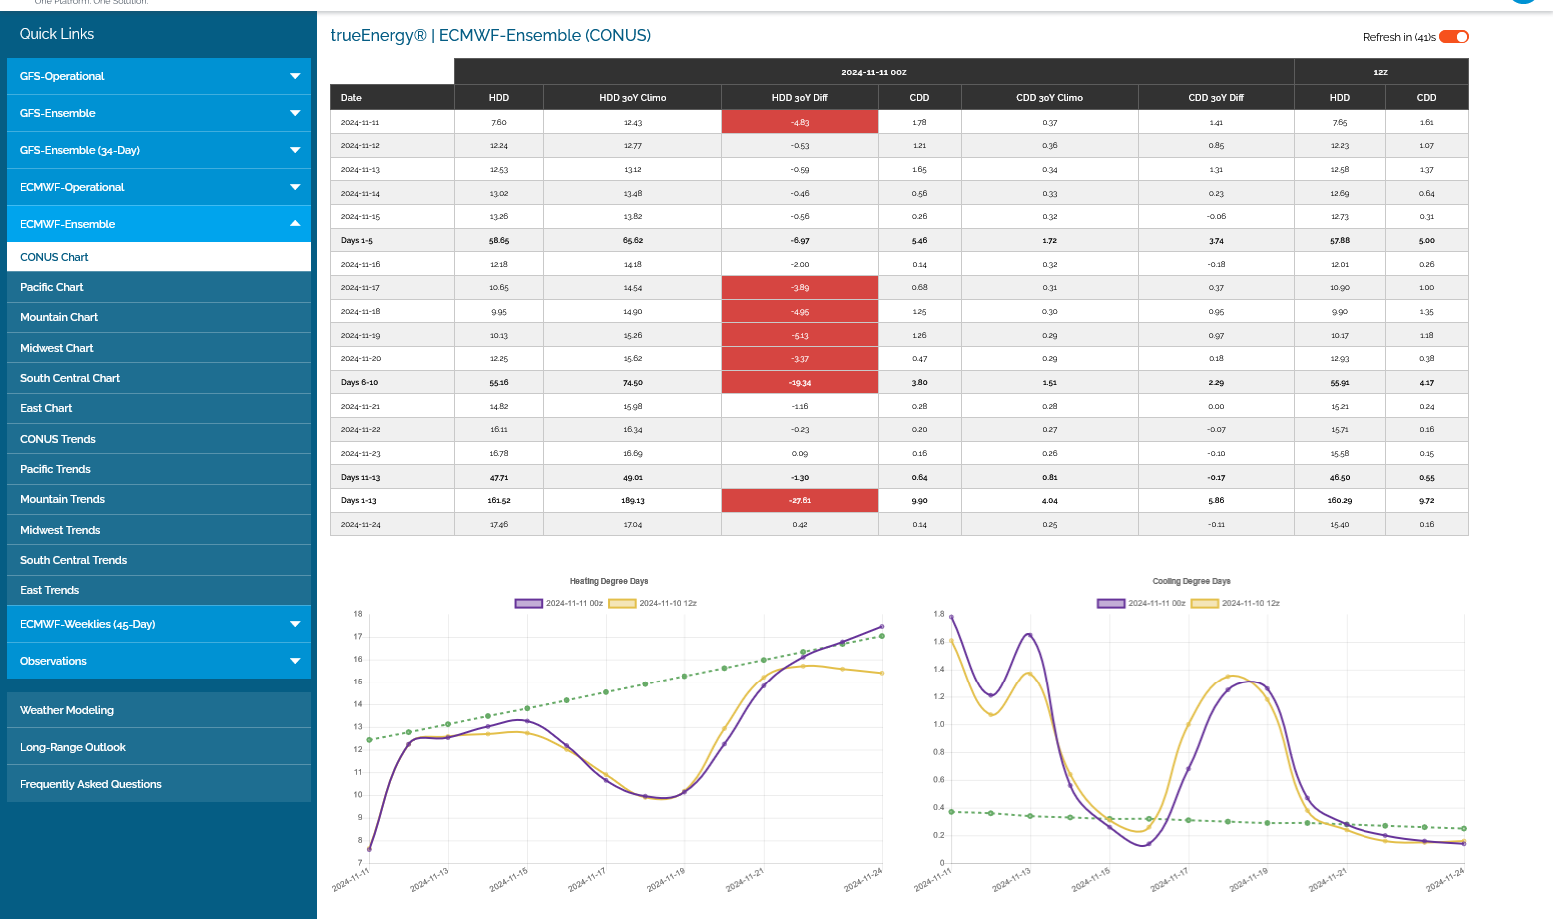Click the Quick Links sidebar heading
1554x920 pixels.
57,34
